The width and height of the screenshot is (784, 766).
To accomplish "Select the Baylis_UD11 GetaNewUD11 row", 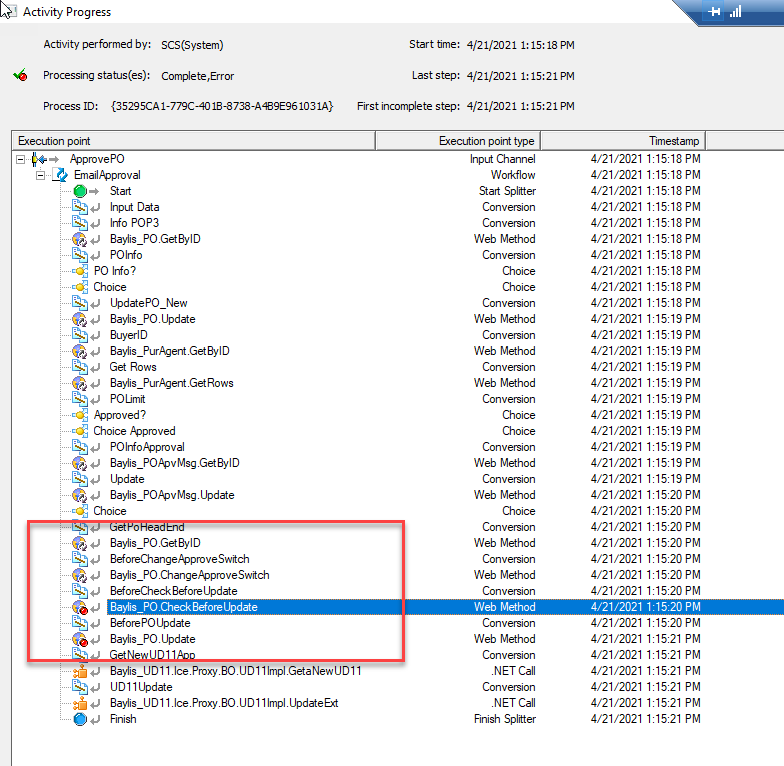I will click(x=398, y=671).
